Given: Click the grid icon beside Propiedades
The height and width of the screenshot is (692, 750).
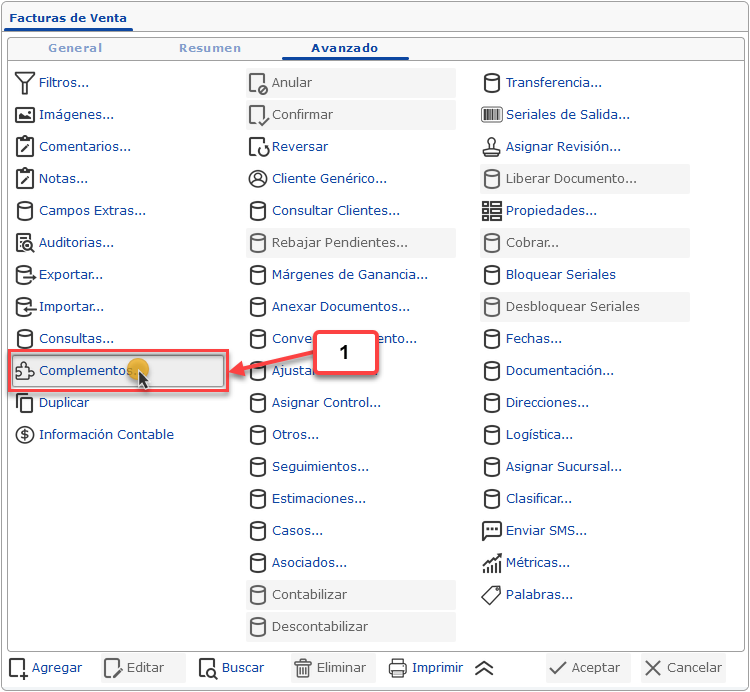Looking at the screenshot, I should (x=492, y=210).
